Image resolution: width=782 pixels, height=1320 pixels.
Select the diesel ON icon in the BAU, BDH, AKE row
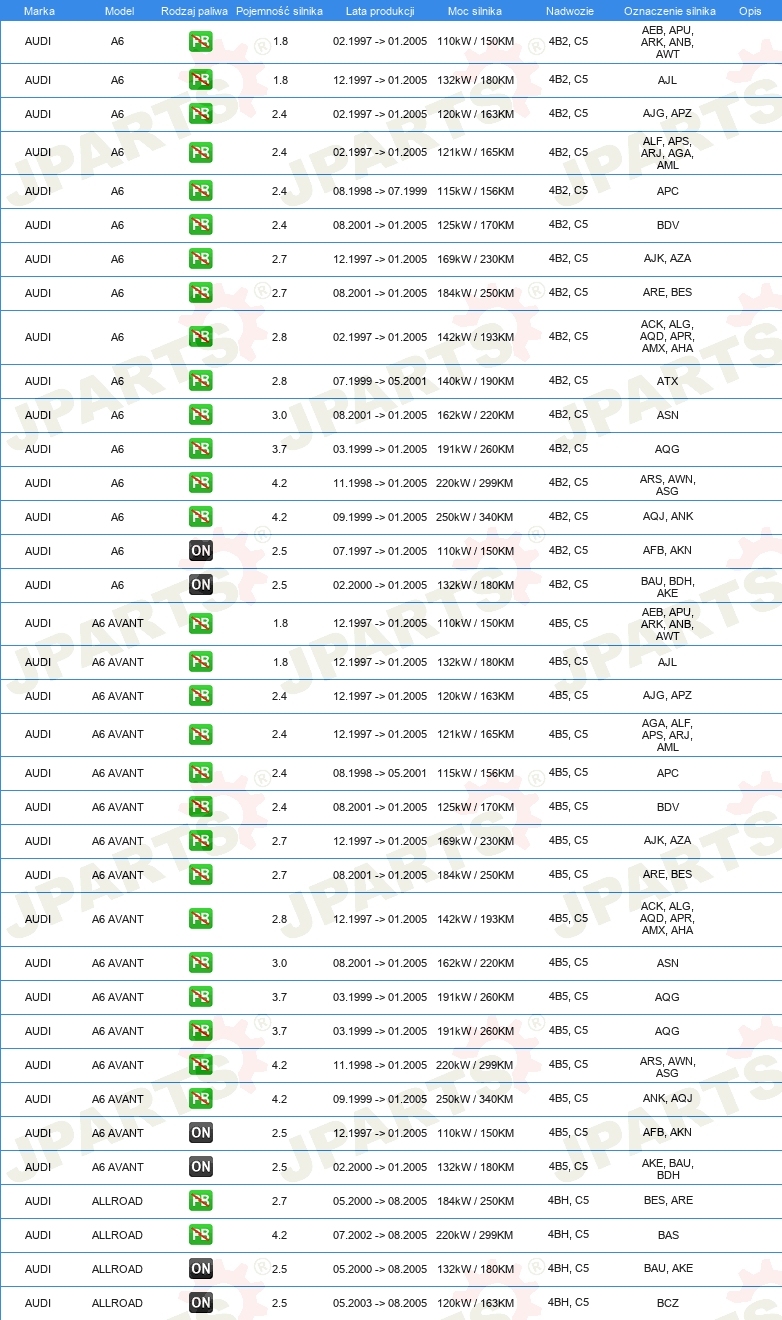coord(201,585)
